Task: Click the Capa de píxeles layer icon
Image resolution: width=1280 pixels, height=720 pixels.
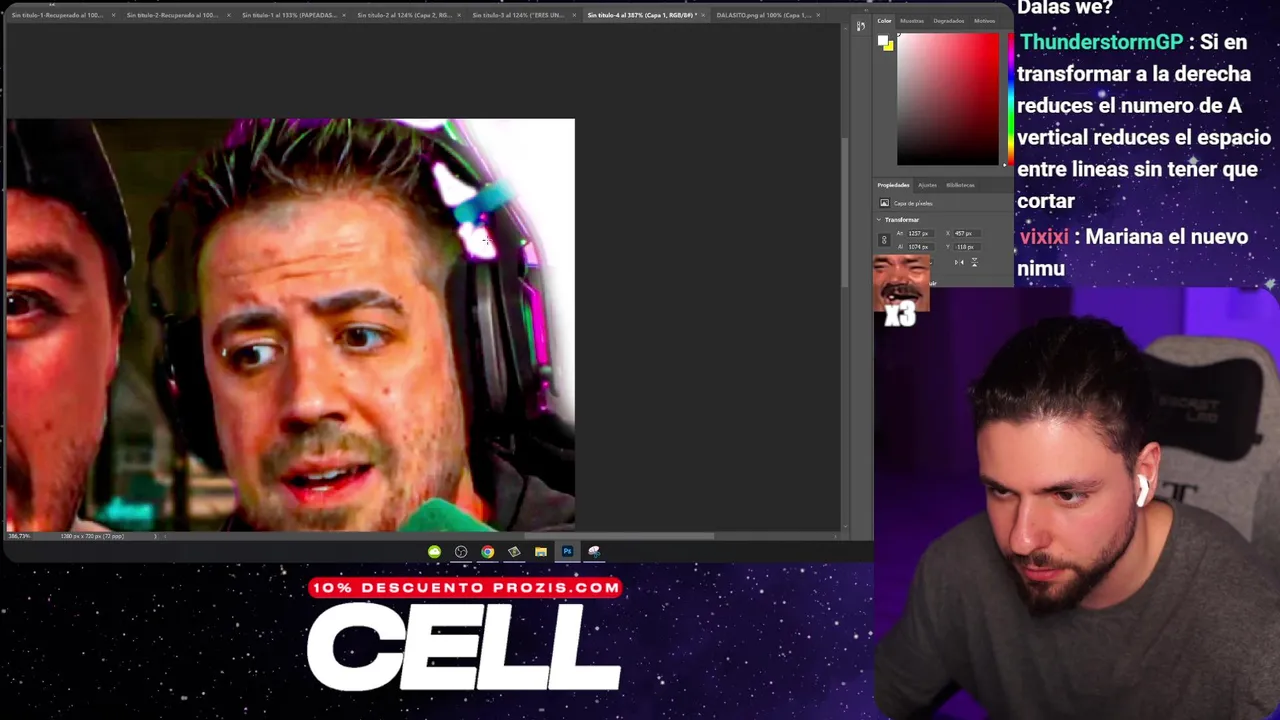Action: 884,203
